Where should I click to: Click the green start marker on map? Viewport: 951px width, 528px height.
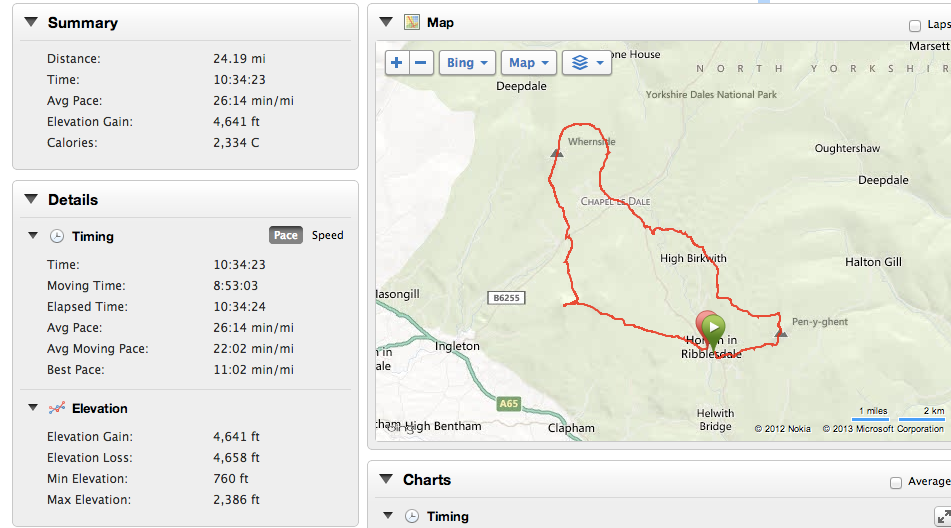(x=713, y=326)
